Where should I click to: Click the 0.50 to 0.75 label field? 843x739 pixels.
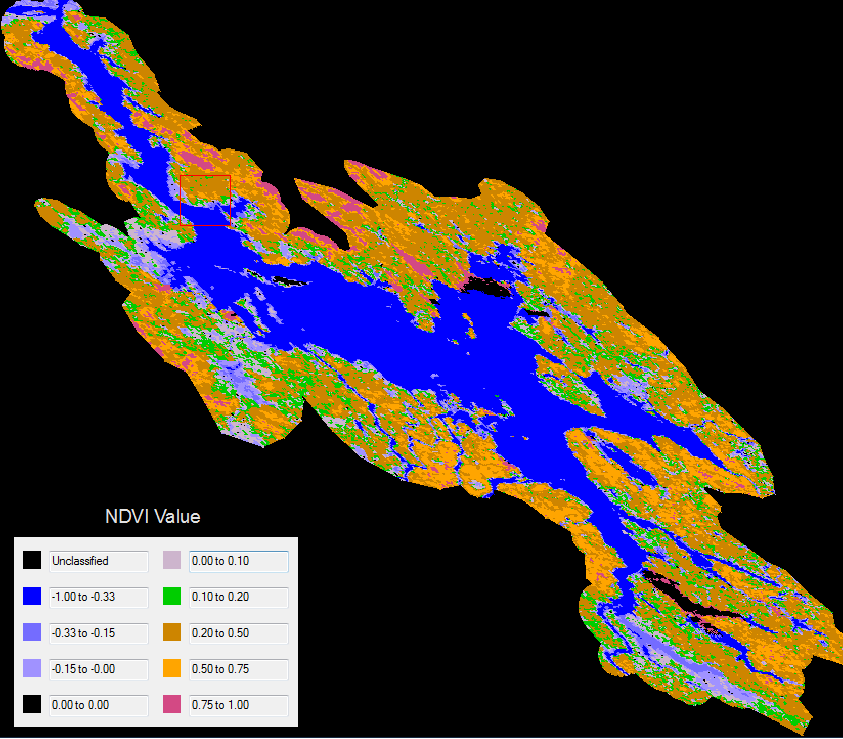[239, 669]
